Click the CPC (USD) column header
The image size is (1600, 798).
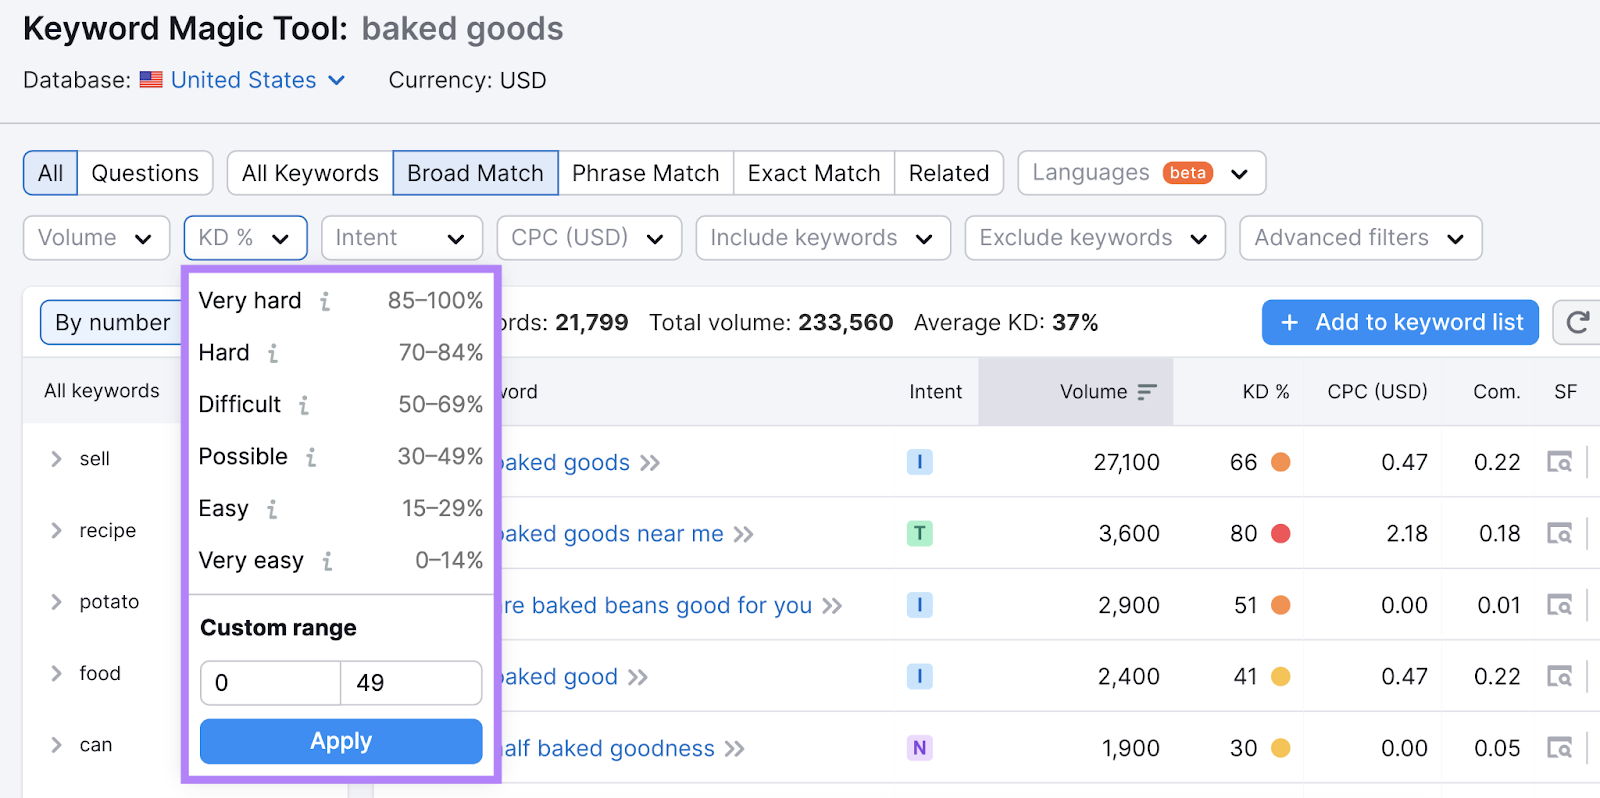[x=1377, y=392]
